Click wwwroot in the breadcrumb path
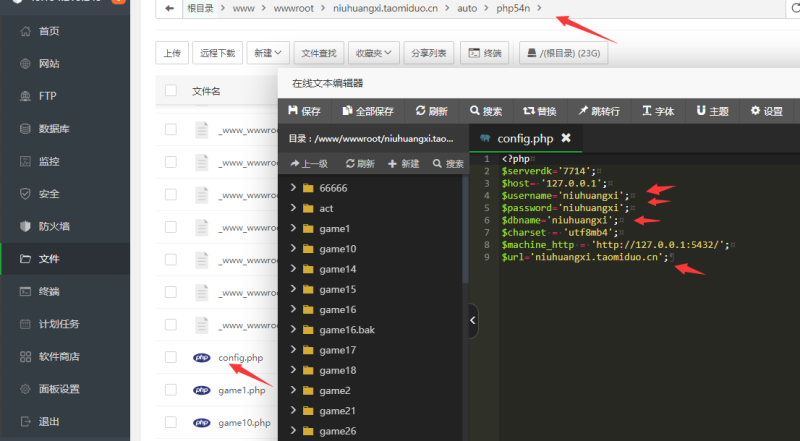The width and height of the screenshot is (800, 441). [x=294, y=8]
